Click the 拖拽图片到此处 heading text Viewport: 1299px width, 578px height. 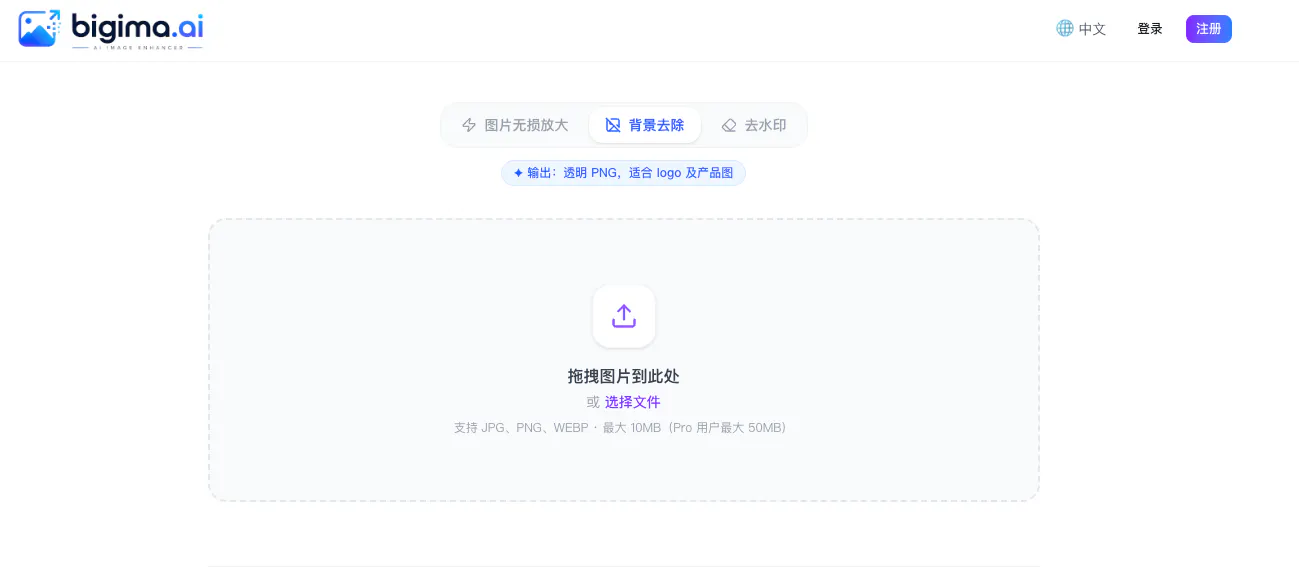pos(624,376)
